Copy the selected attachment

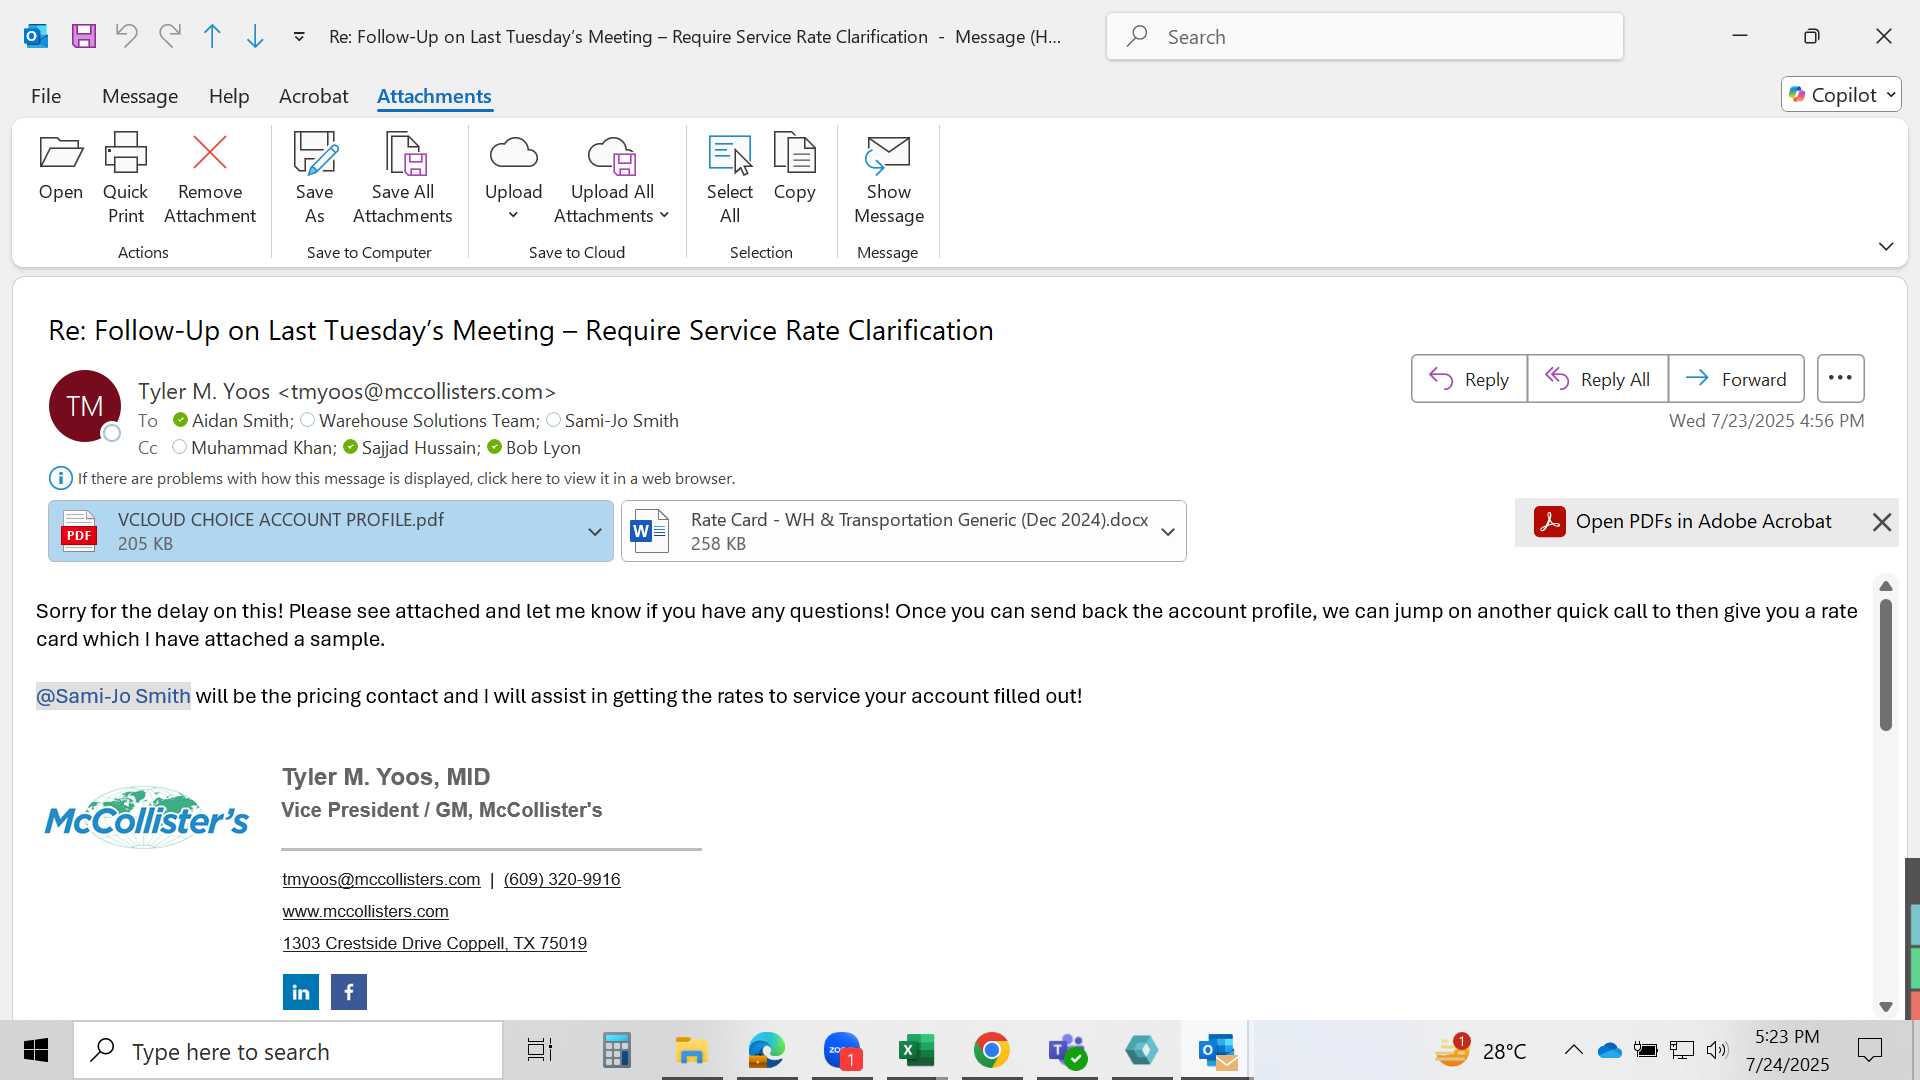point(795,168)
